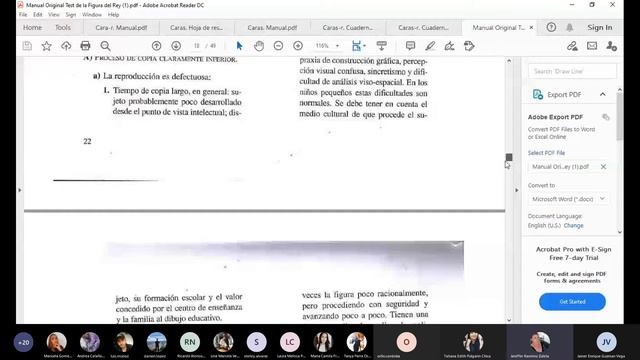Open the Sign menu
Image resolution: width=640 pixels, height=360 pixels.
[x=71, y=14]
